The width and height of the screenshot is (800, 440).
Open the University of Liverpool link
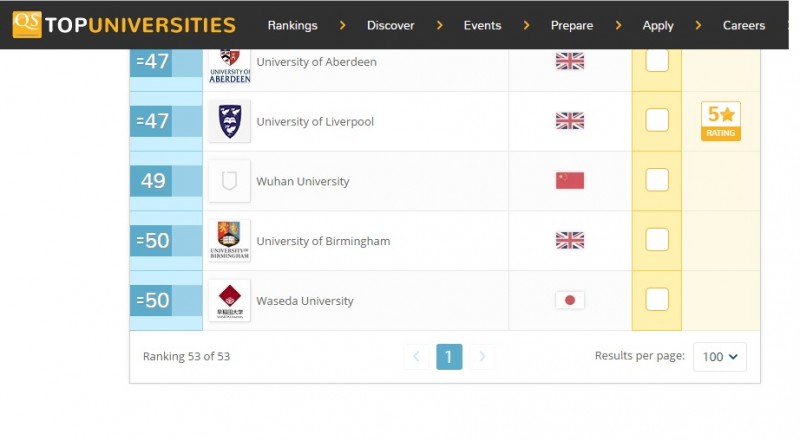[x=315, y=121]
